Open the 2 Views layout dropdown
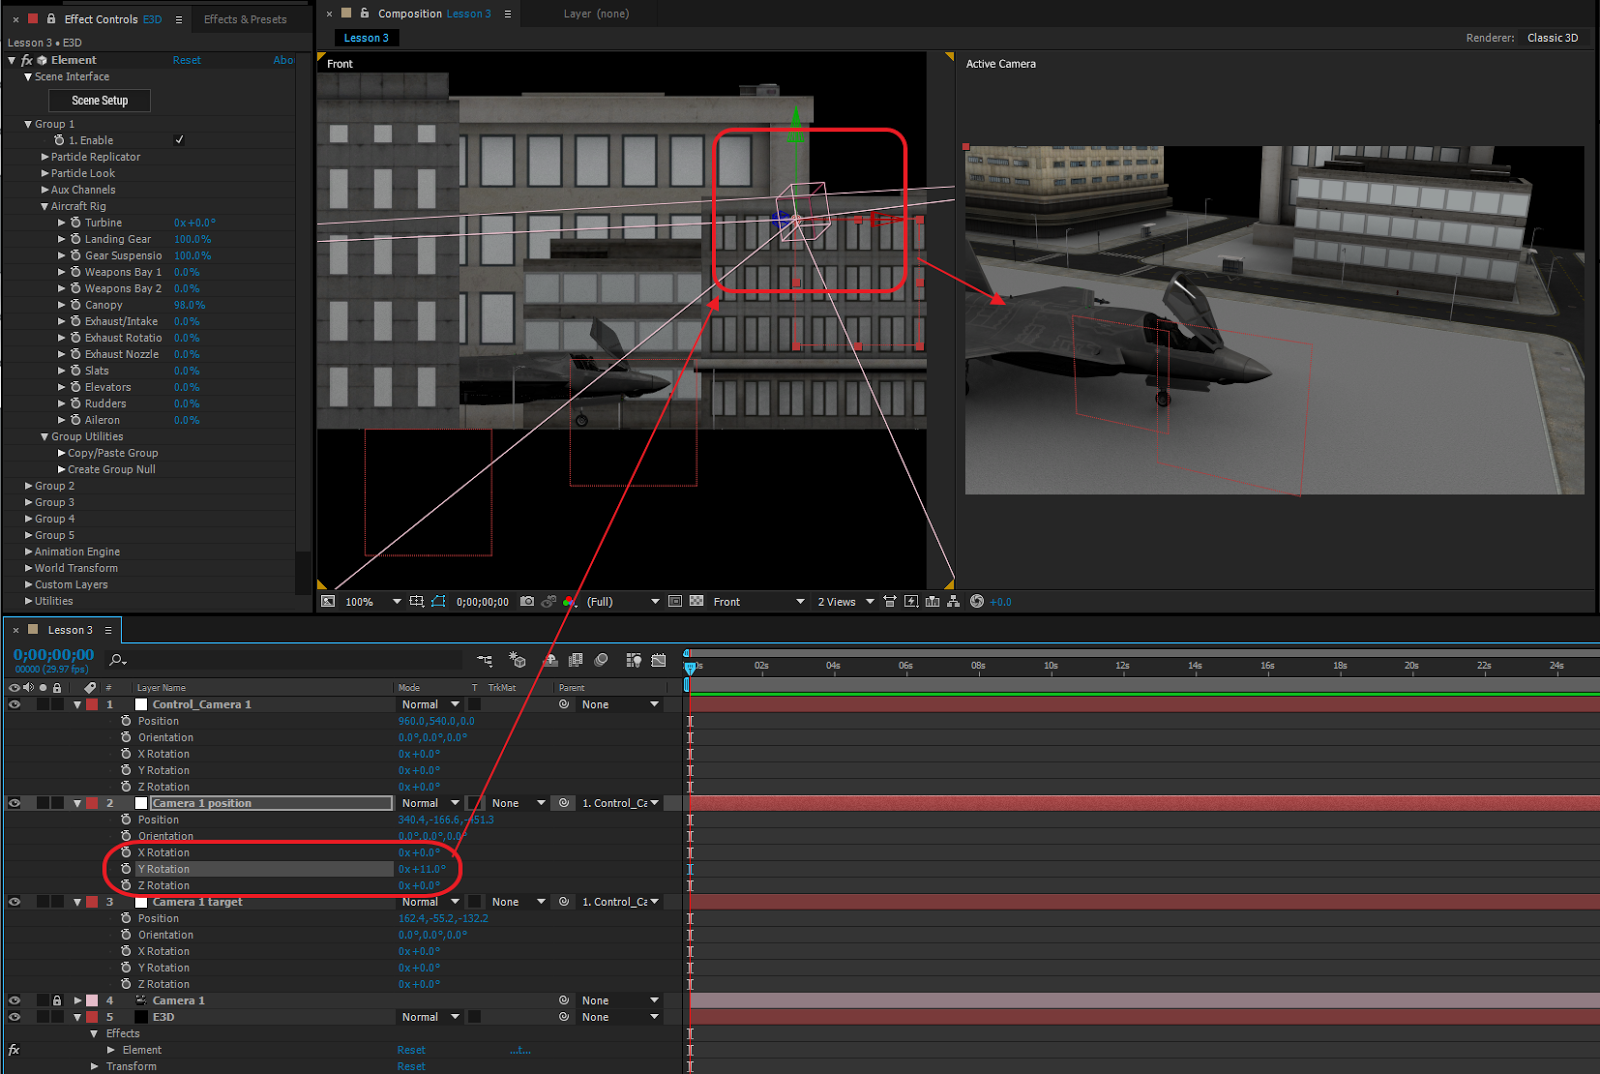The image size is (1600, 1074). pos(846,602)
